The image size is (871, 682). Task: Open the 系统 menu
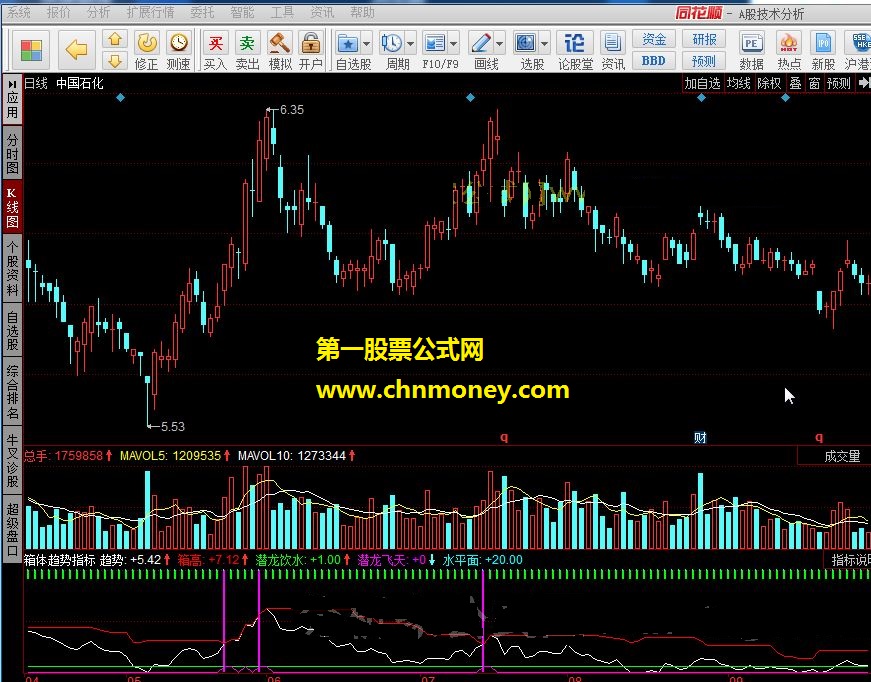pos(19,12)
